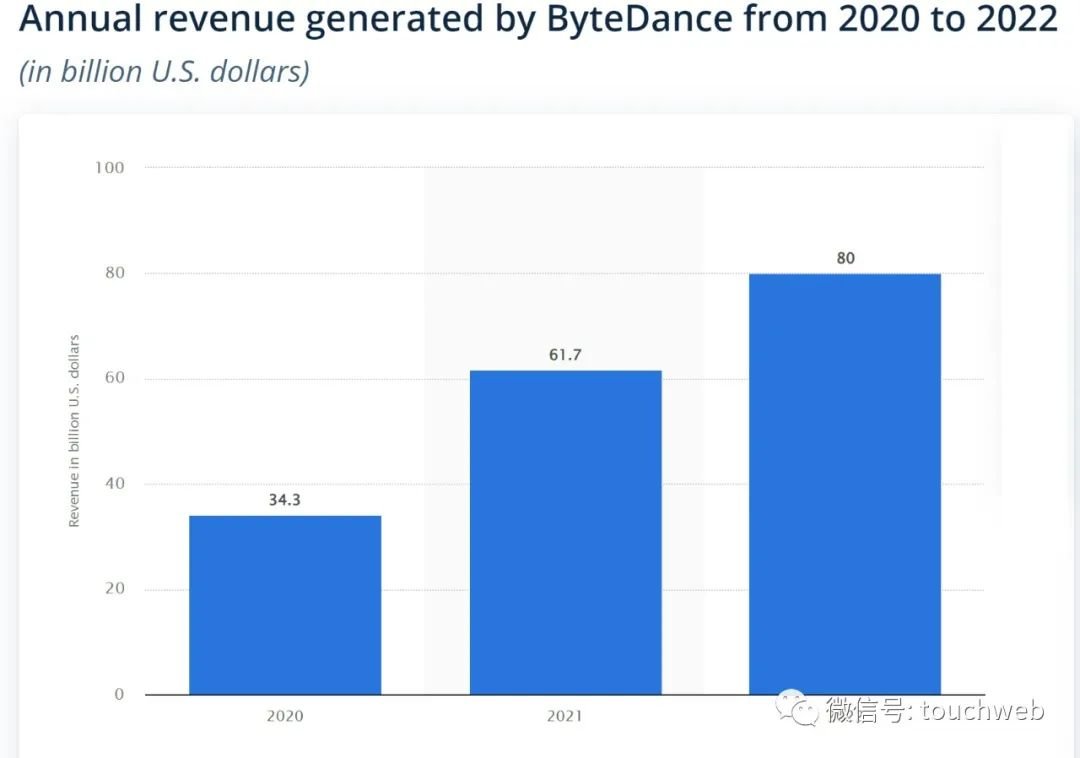Click the y-axis tick label "100"
The width and height of the screenshot is (1080, 758).
(x=110, y=168)
